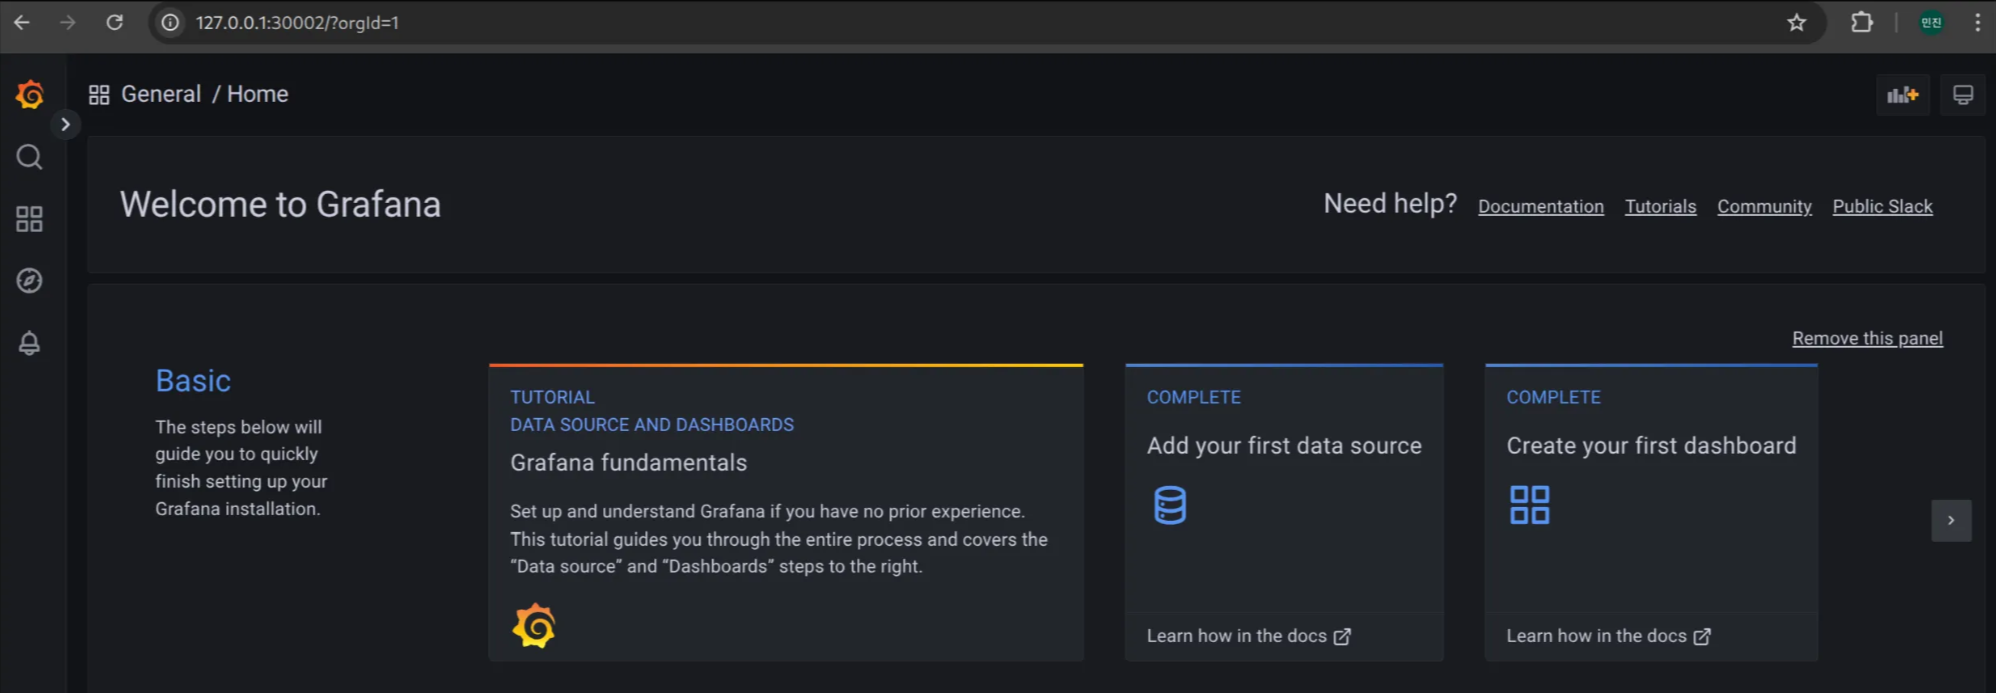Bookmark this page with star icon

pos(1797,23)
